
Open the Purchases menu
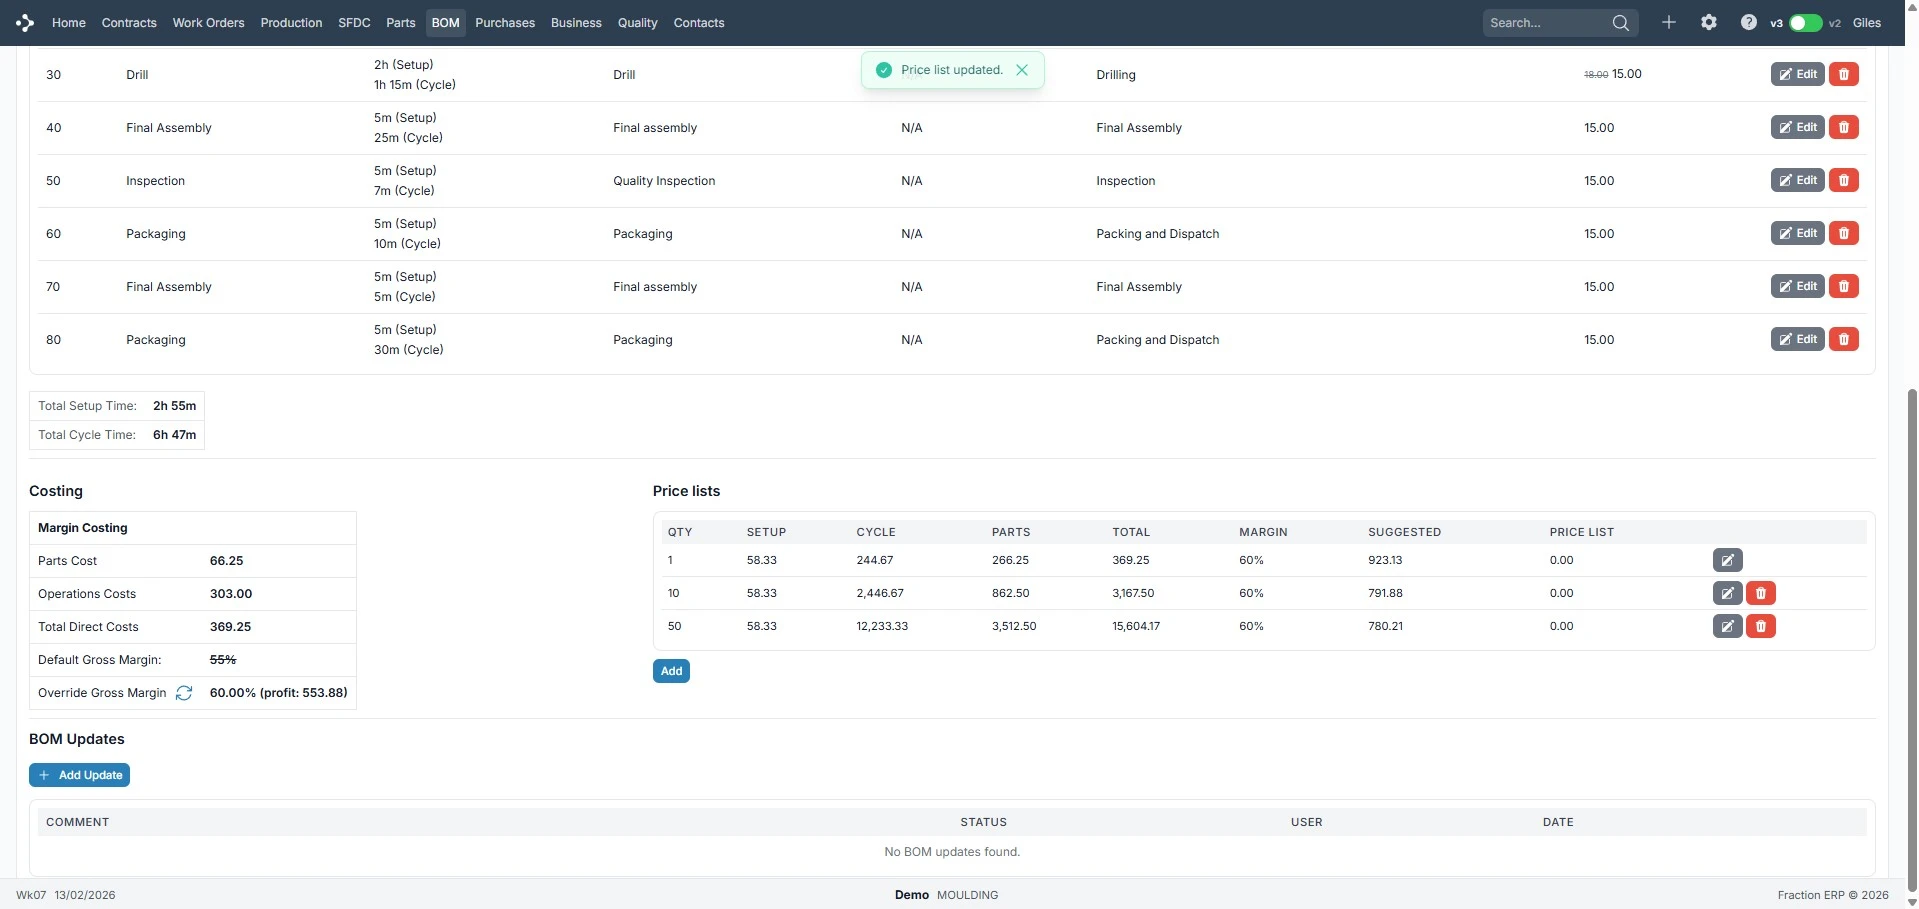click(x=504, y=23)
